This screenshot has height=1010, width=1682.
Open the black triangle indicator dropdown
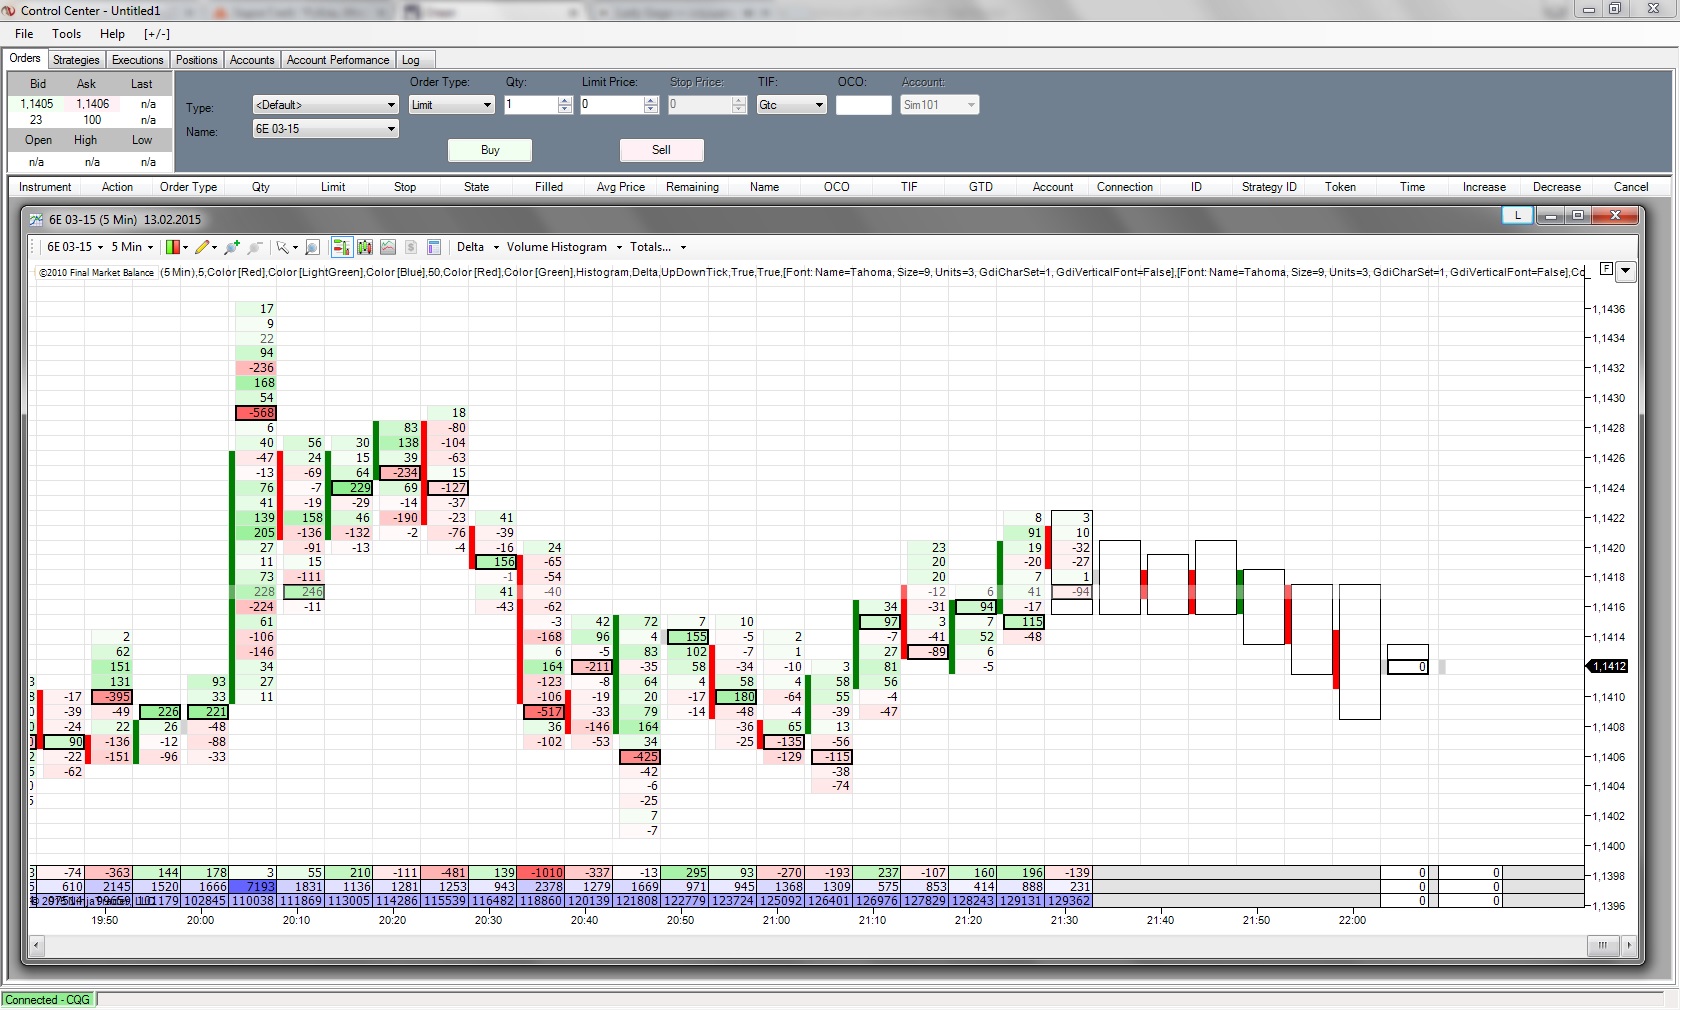coord(1626,271)
